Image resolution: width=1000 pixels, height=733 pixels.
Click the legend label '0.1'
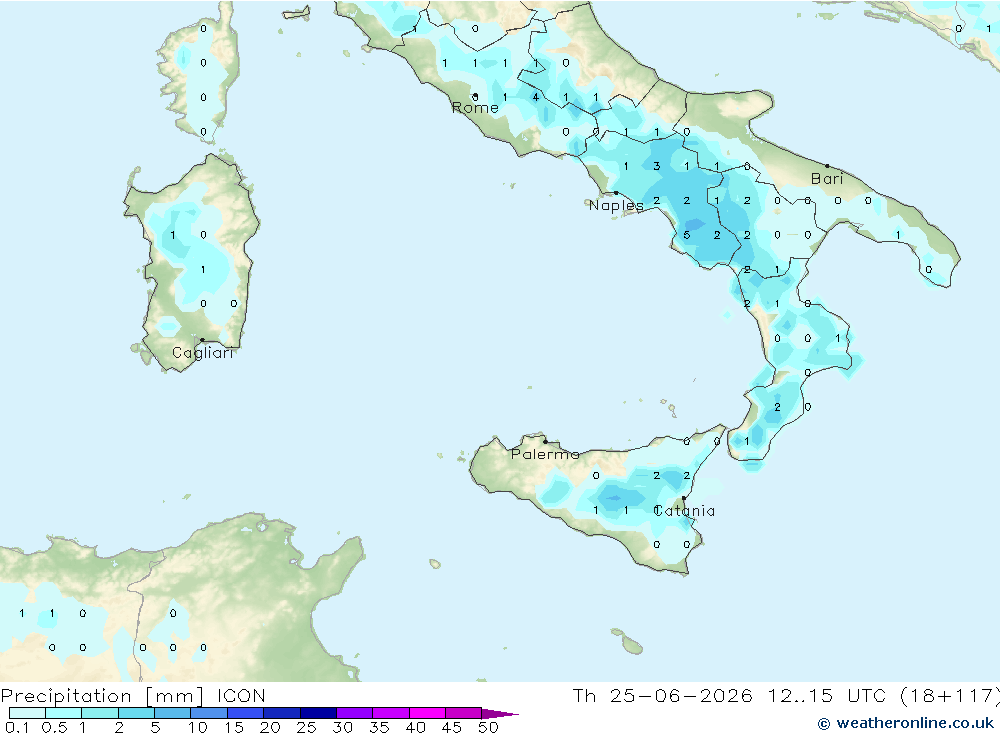[x=17, y=727]
